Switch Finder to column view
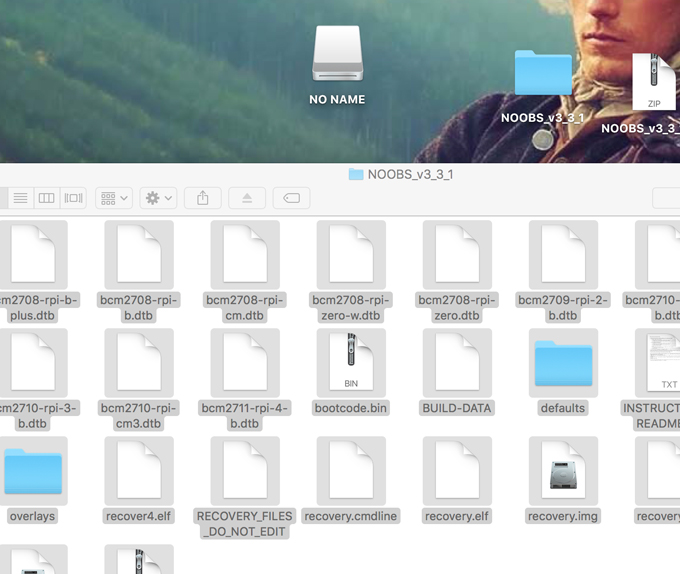680x574 pixels. coord(46,198)
